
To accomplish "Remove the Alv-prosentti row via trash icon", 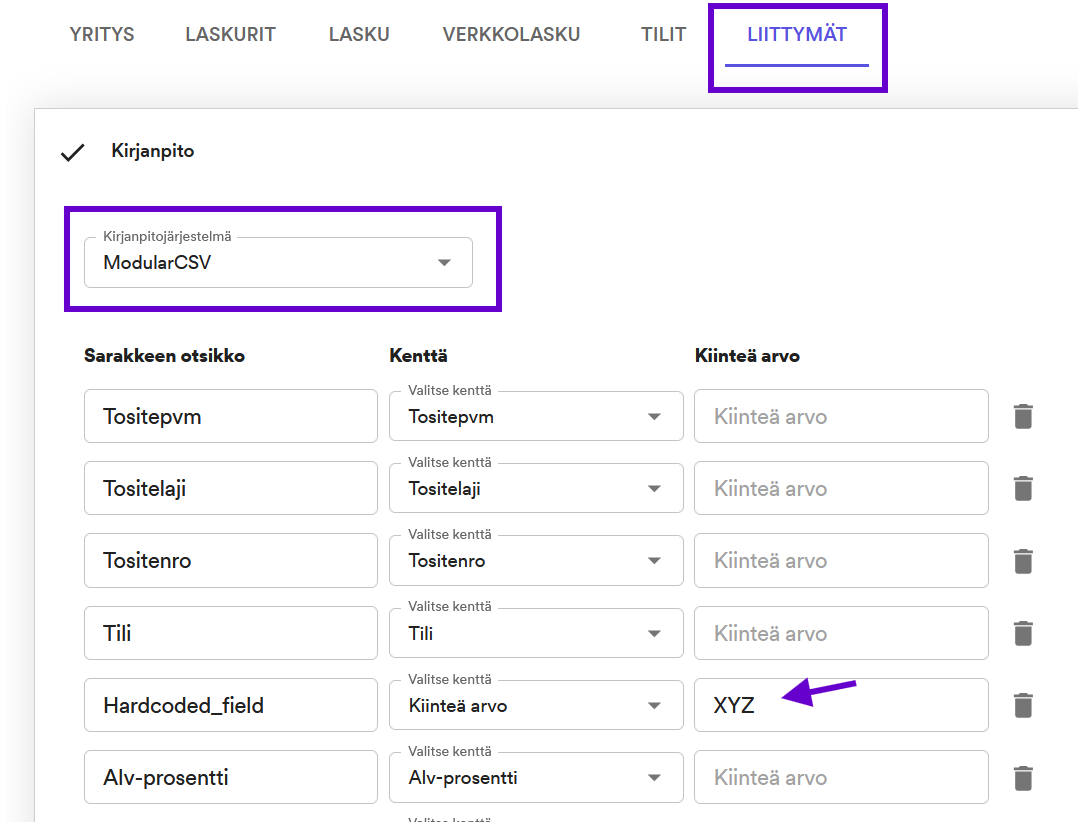I will click(x=1023, y=778).
